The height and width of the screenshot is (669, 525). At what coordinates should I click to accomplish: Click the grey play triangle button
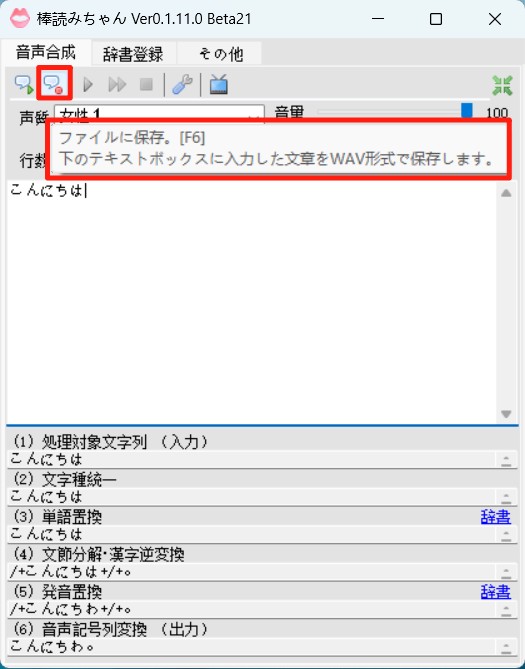pyautogui.click(x=88, y=84)
